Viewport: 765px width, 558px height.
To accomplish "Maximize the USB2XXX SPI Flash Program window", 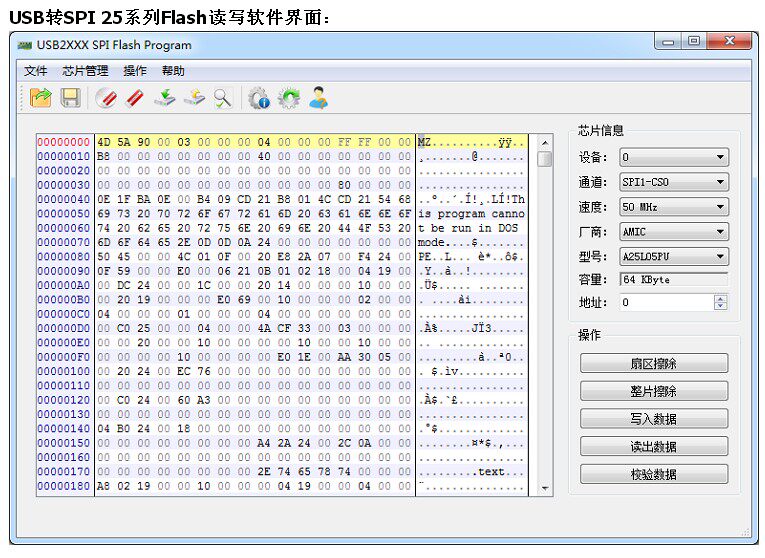I will (694, 42).
